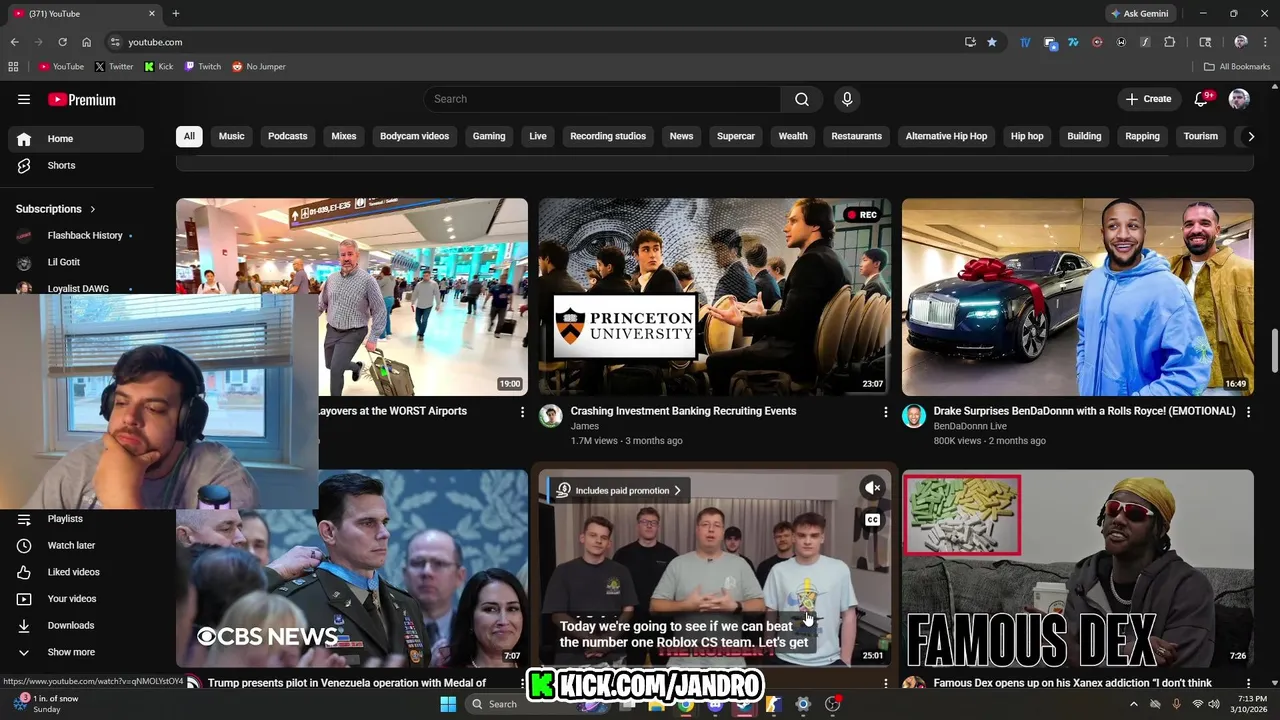
Task: Open Liked videos in sidebar
Action: [x=76, y=572]
